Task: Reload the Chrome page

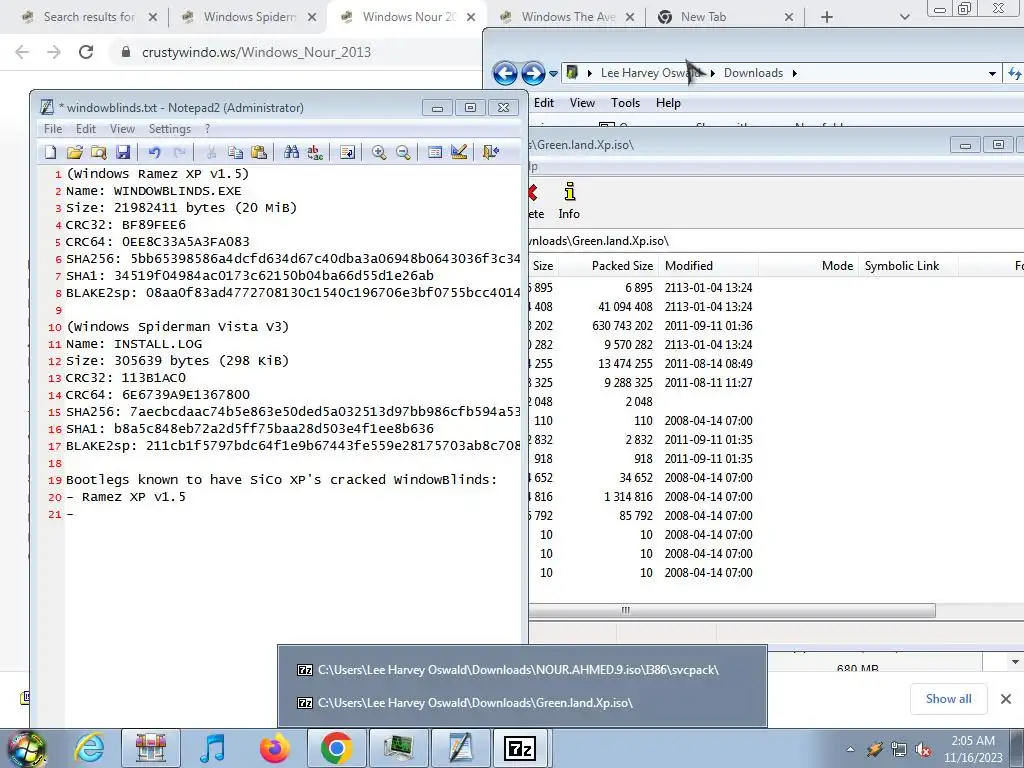Action: coord(86,52)
